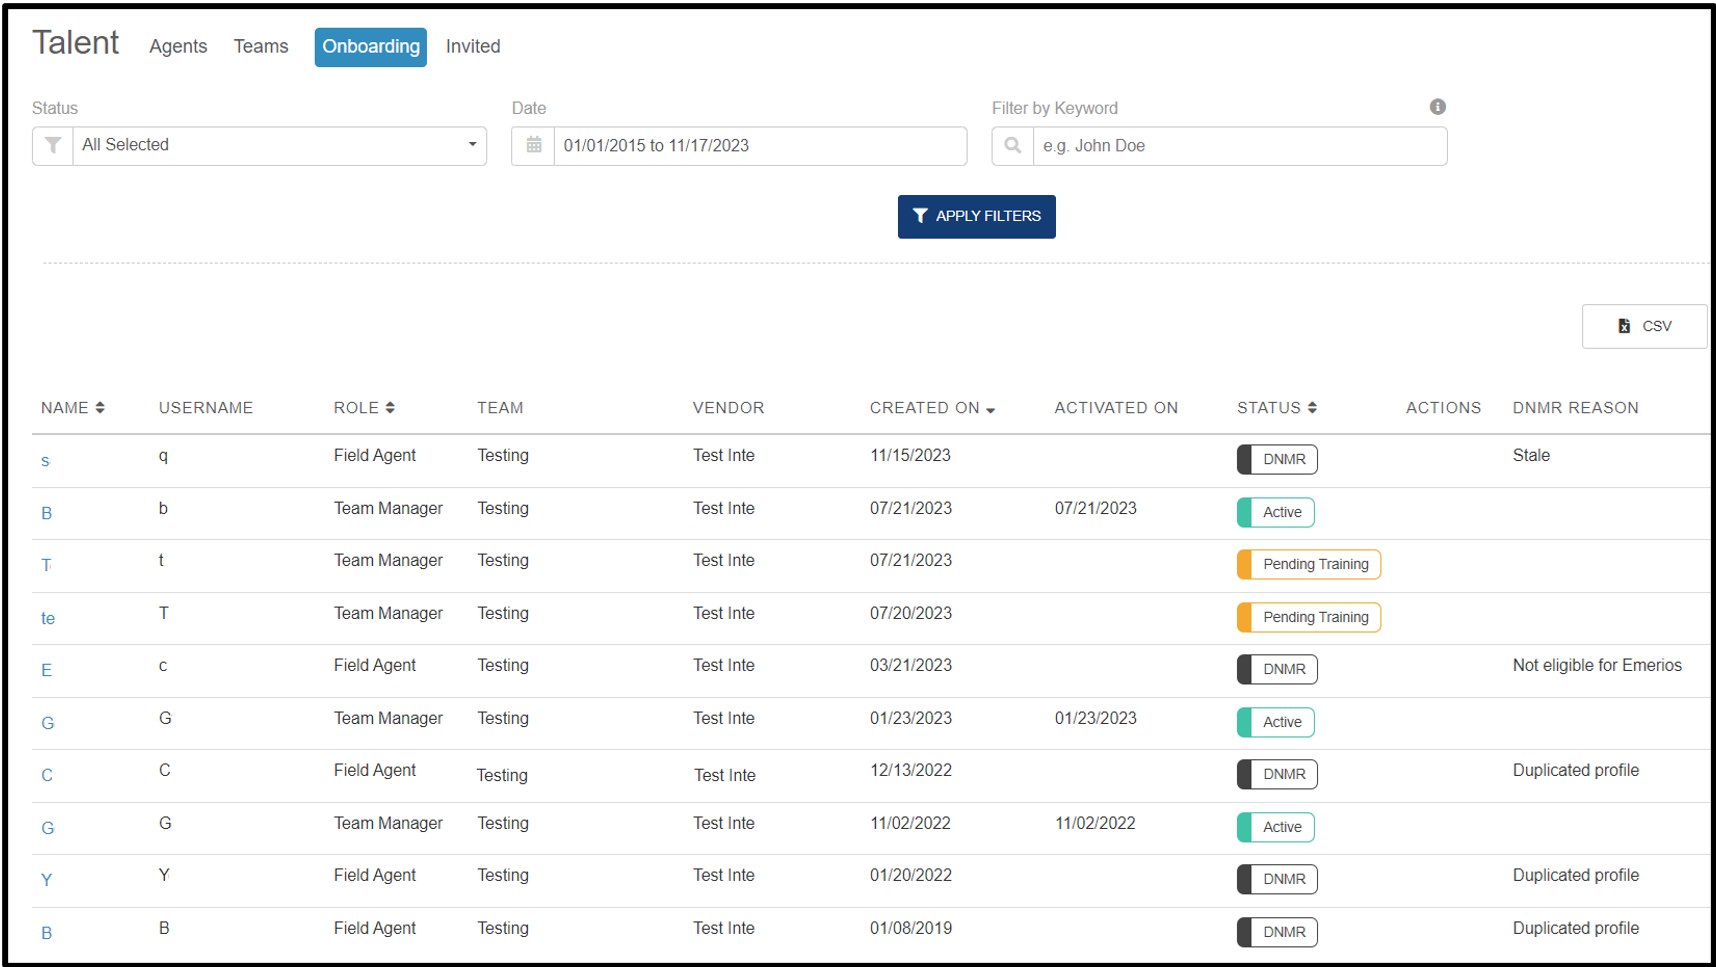Click Active status badge for username b
This screenshot has width=1716, height=967.
(x=1276, y=512)
